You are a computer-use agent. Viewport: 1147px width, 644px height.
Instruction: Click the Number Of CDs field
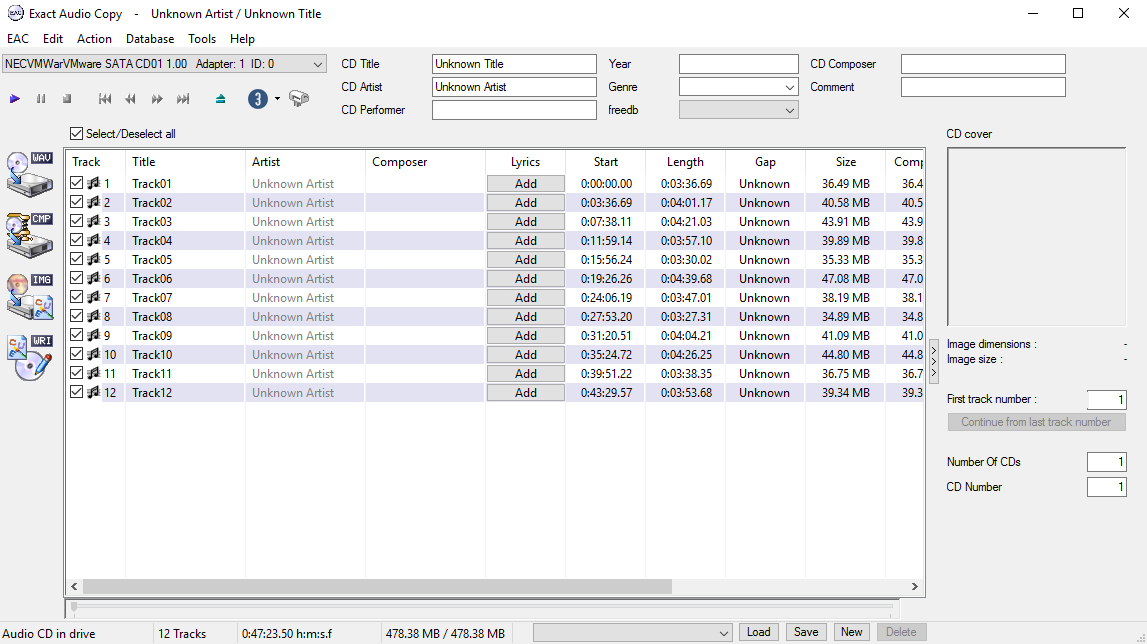[x=1106, y=462]
